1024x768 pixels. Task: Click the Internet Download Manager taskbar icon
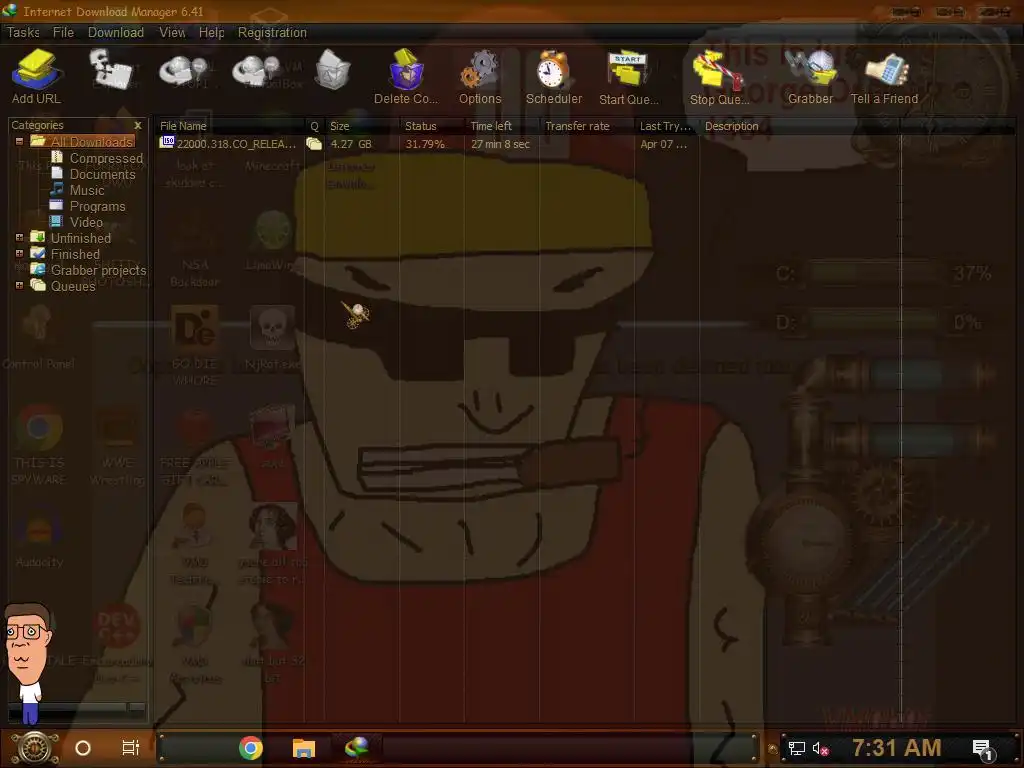click(357, 746)
